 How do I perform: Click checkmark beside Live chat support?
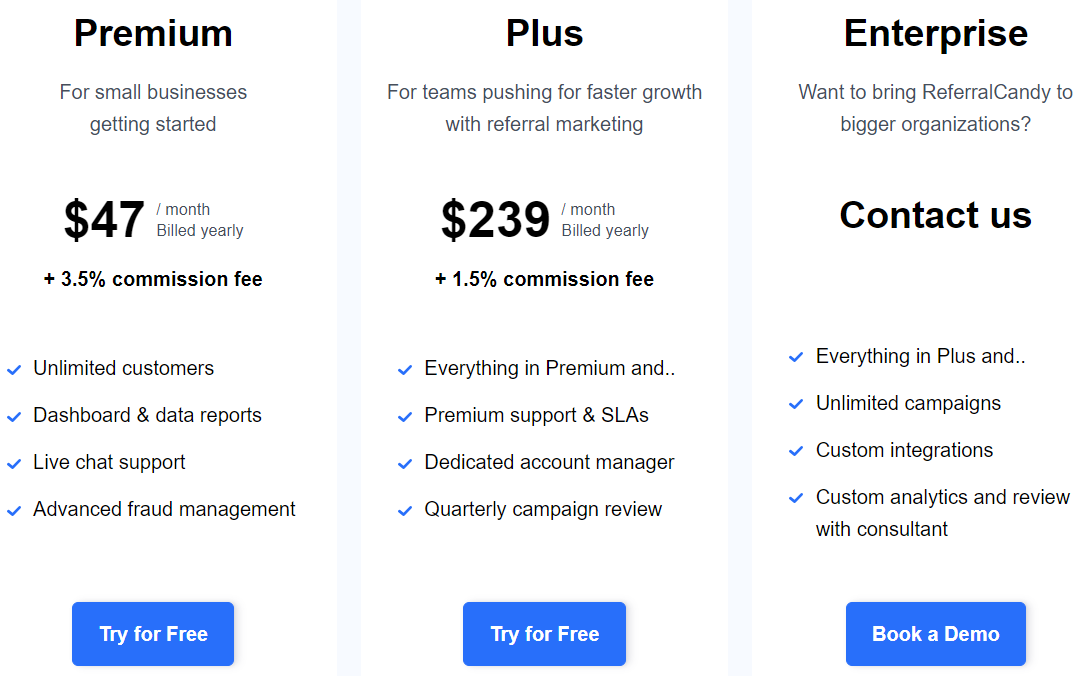point(14,464)
